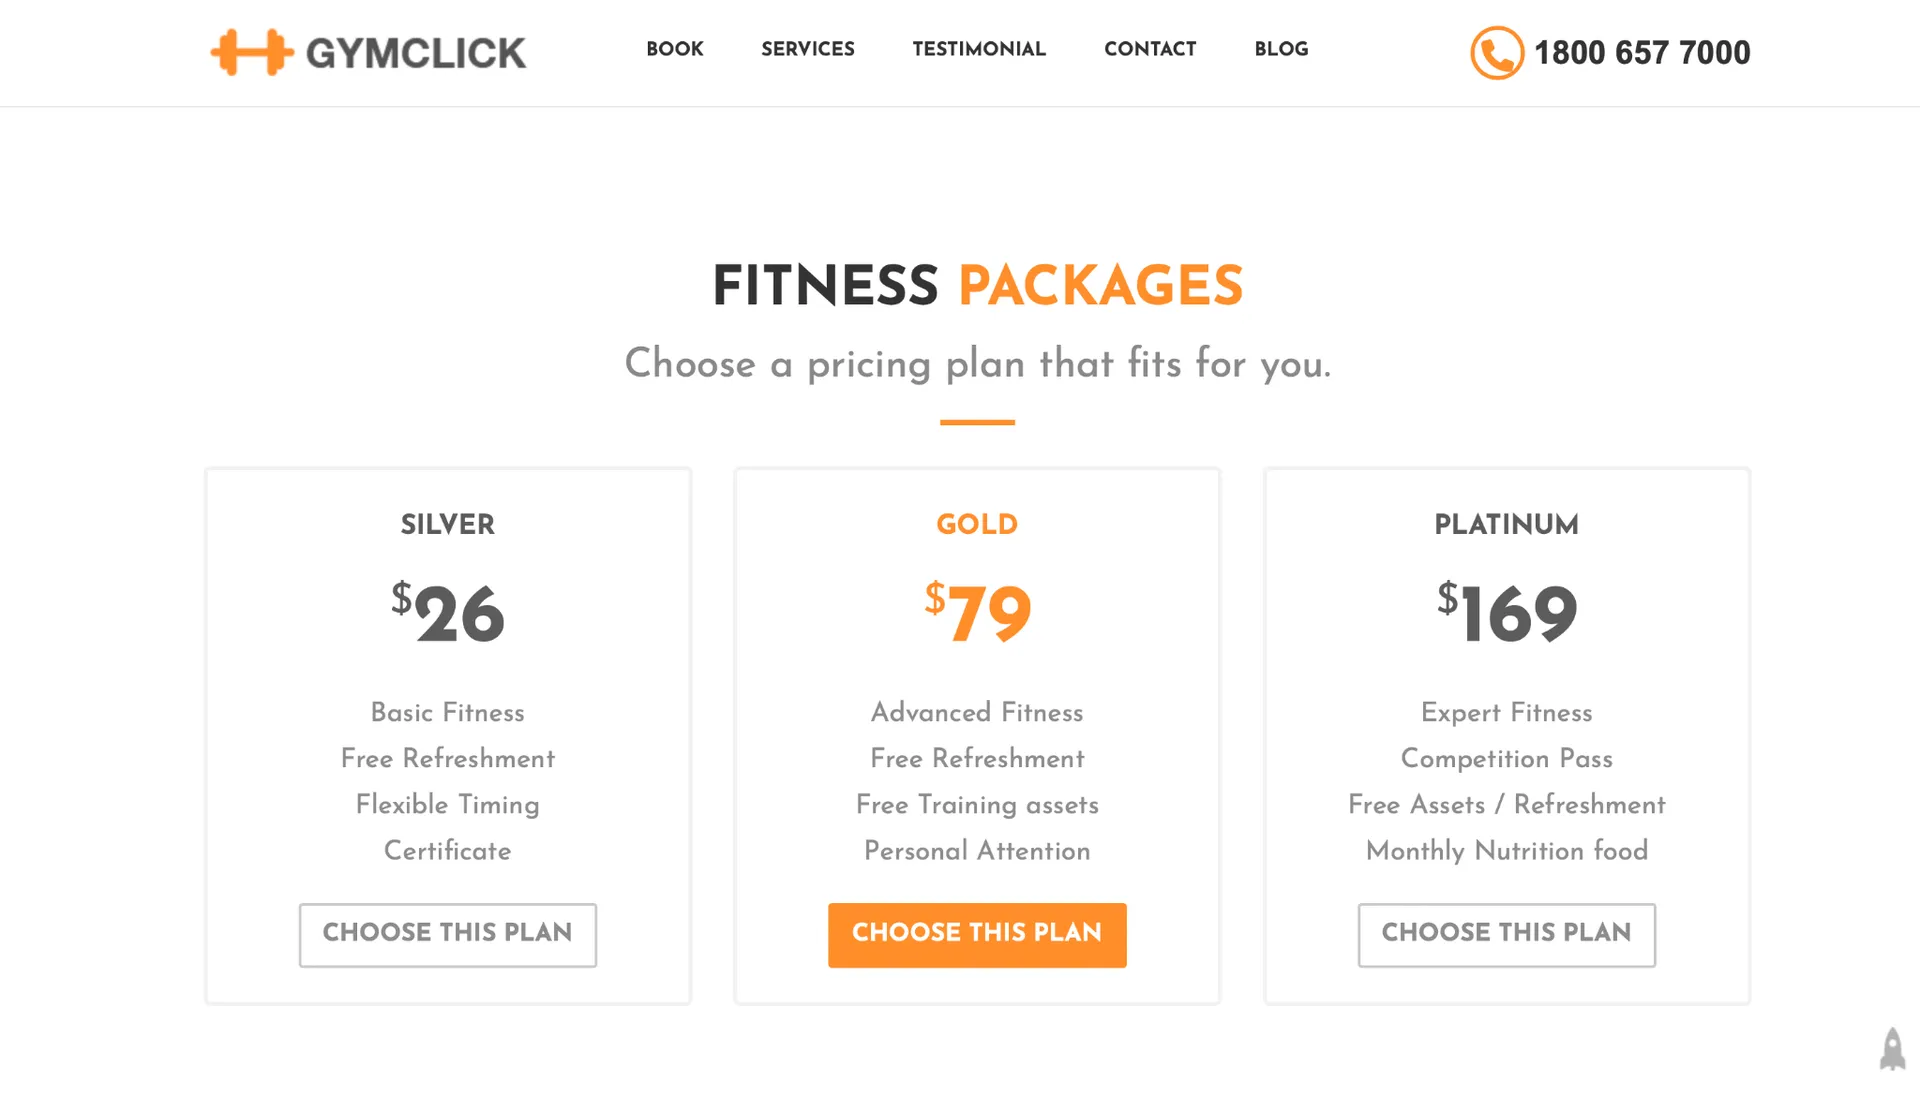The image size is (1920, 1111).
Task: Choose the Gold plan orange button
Action: [977, 934]
